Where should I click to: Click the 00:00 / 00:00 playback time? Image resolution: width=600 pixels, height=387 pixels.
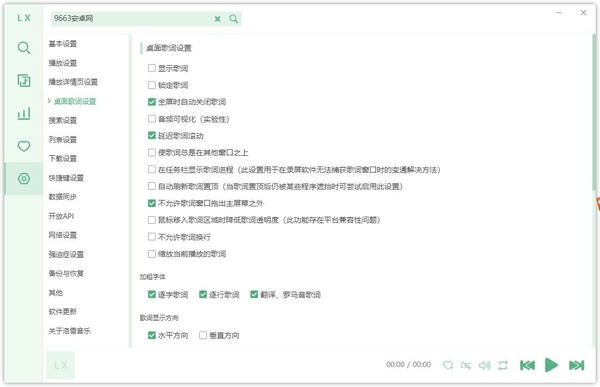coord(408,364)
